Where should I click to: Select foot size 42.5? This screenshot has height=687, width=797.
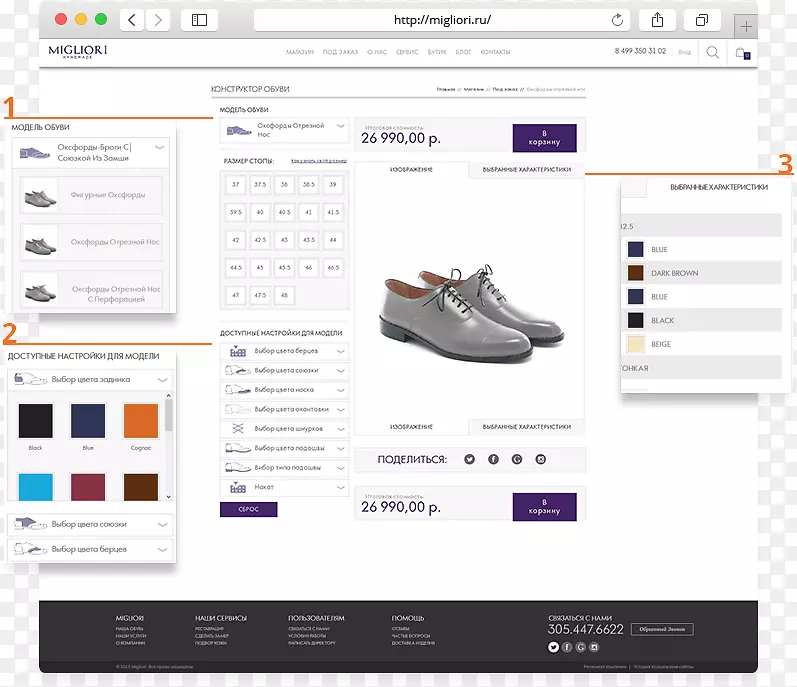tap(260, 239)
